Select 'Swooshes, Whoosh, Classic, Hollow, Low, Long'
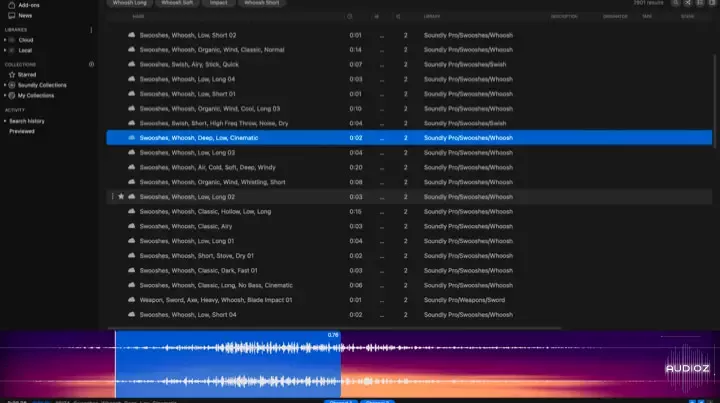Viewport: 720px width, 403px height. [x=409, y=212]
